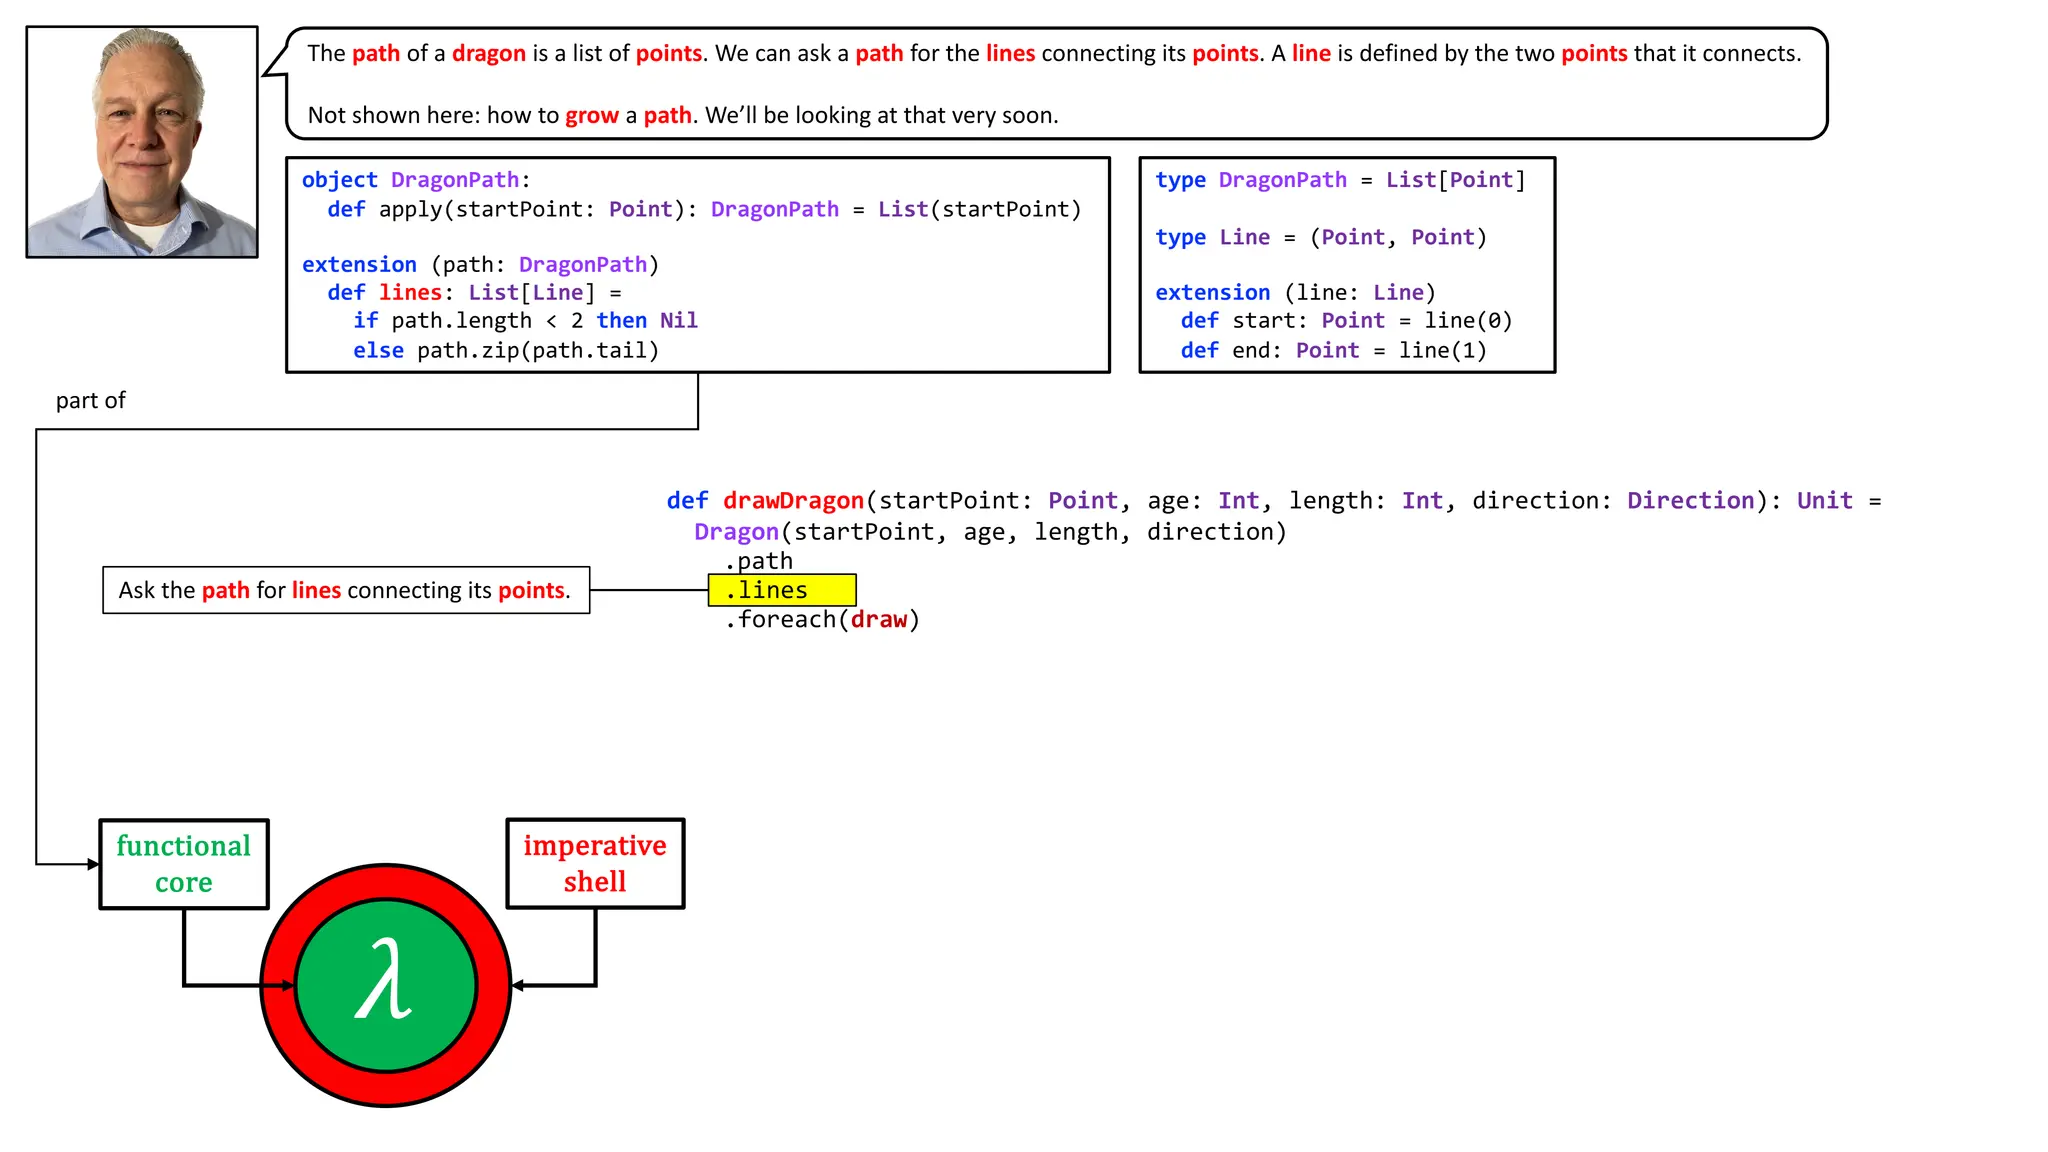Click the red 'grow' word in speech bubble
The width and height of the screenshot is (2048, 1152).
click(x=592, y=116)
